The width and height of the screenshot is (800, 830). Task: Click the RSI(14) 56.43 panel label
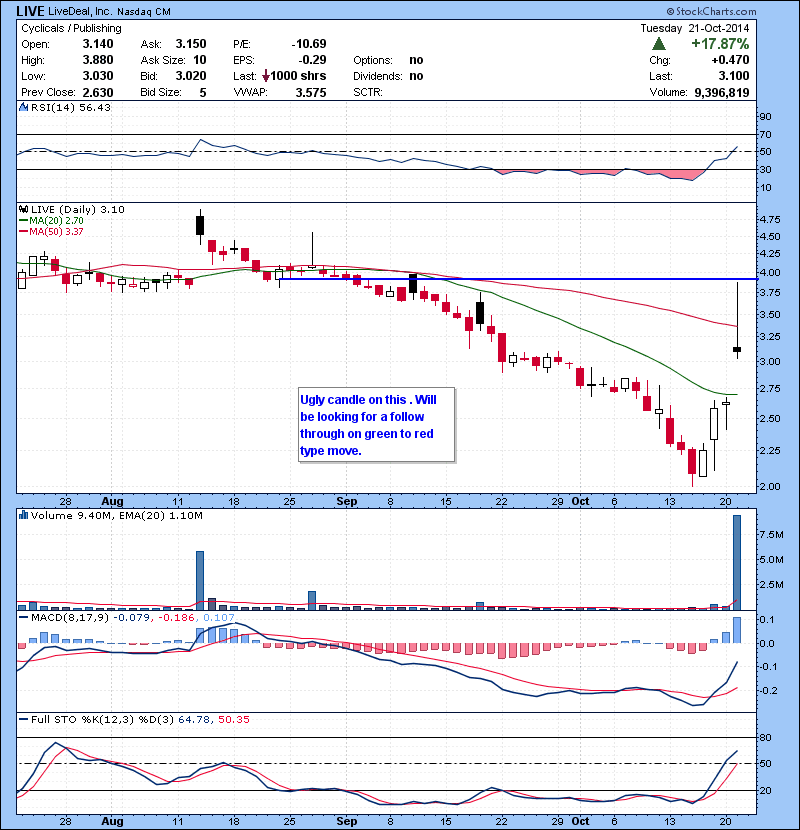click(71, 107)
